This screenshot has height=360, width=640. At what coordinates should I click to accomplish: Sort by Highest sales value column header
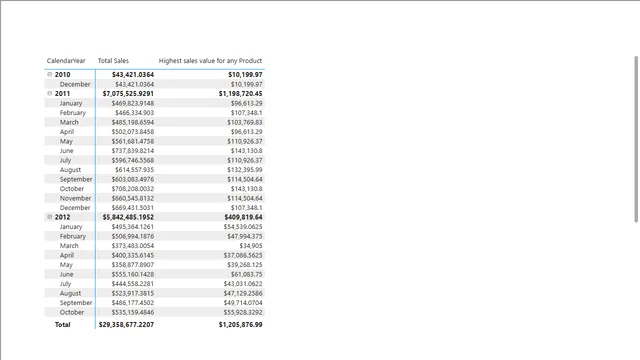[x=210, y=61]
